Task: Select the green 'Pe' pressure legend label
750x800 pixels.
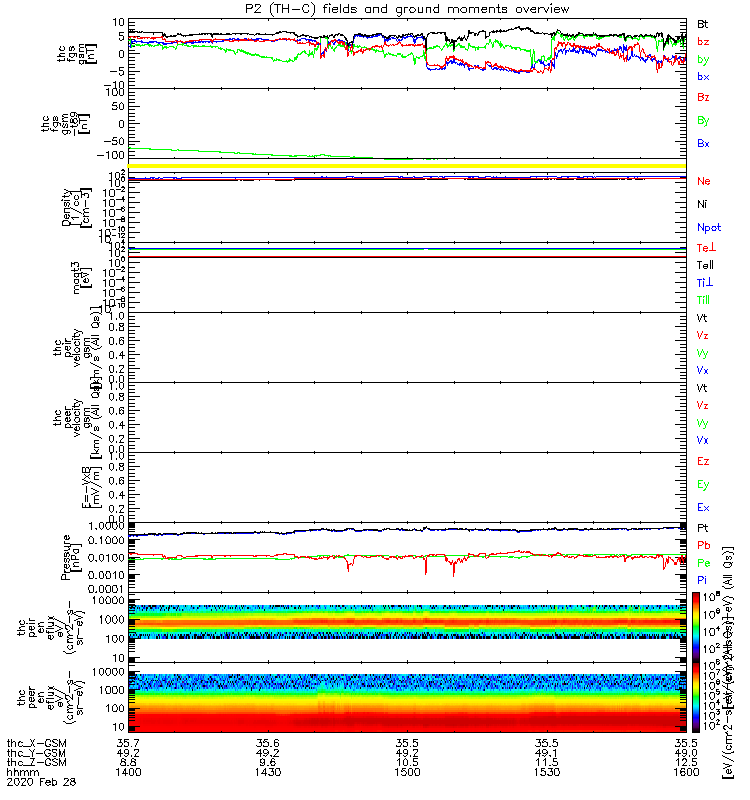Action: 704,563
